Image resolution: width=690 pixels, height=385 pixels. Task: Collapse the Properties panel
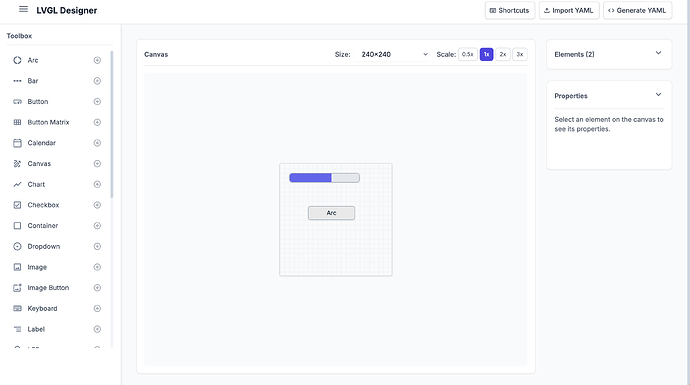pos(658,95)
